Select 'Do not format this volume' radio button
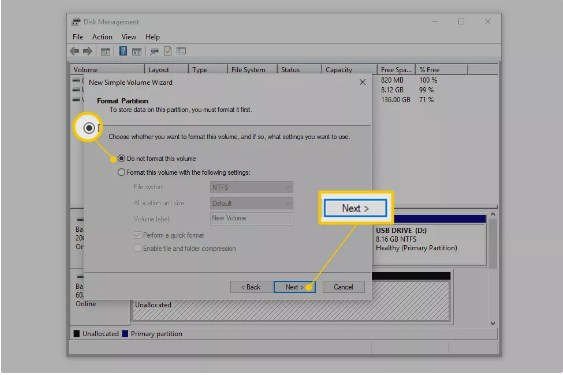Image resolution: width=563 pixels, height=375 pixels. click(x=122, y=158)
